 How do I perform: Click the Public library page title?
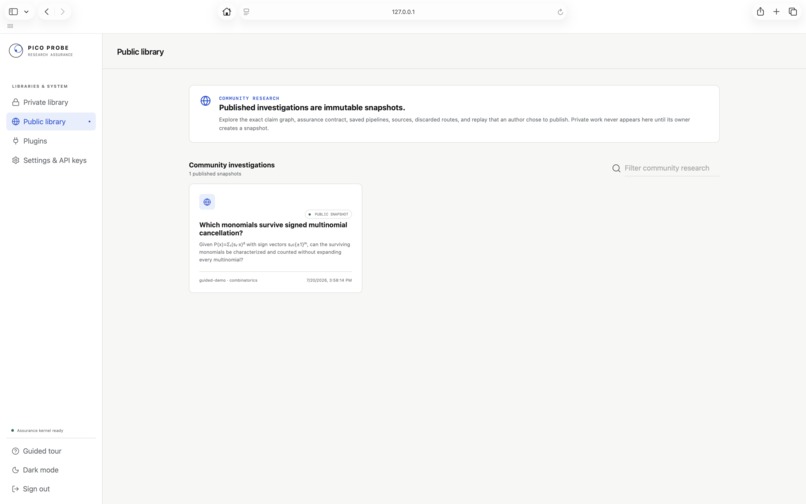pyautogui.click(x=140, y=52)
